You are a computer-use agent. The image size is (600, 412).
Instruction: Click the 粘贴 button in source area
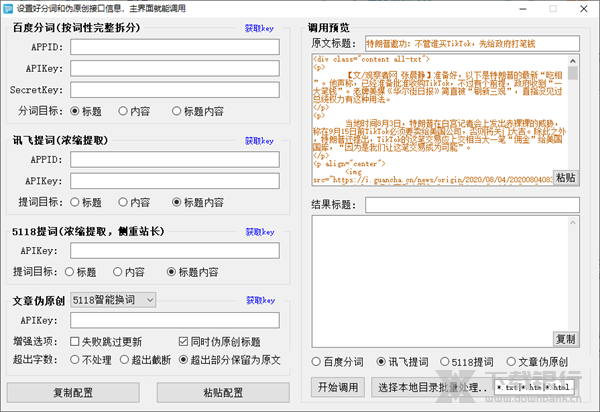(x=566, y=178)
